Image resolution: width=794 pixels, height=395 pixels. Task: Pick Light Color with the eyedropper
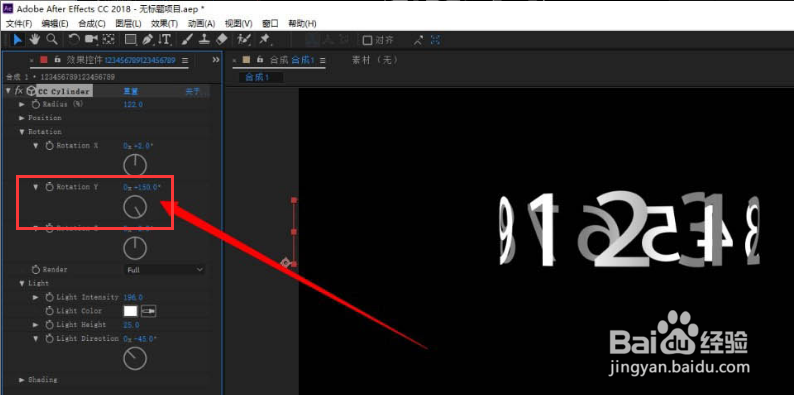[x=148, y=311]
